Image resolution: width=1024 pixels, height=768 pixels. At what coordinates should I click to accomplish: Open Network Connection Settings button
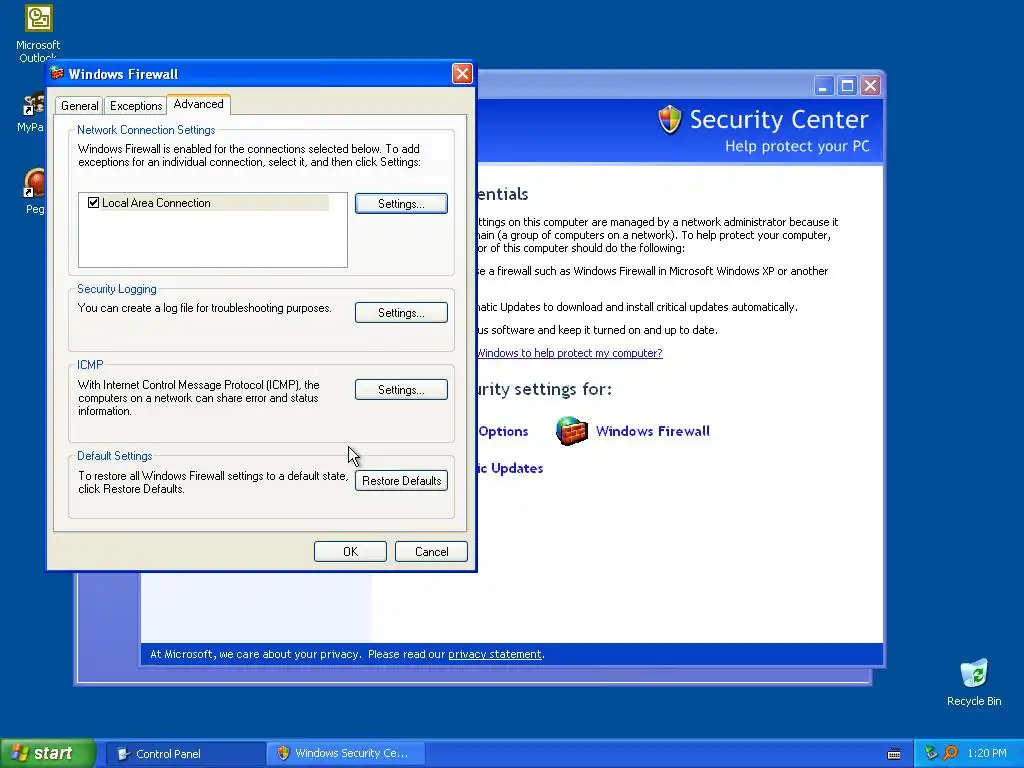tap(401, 204)
